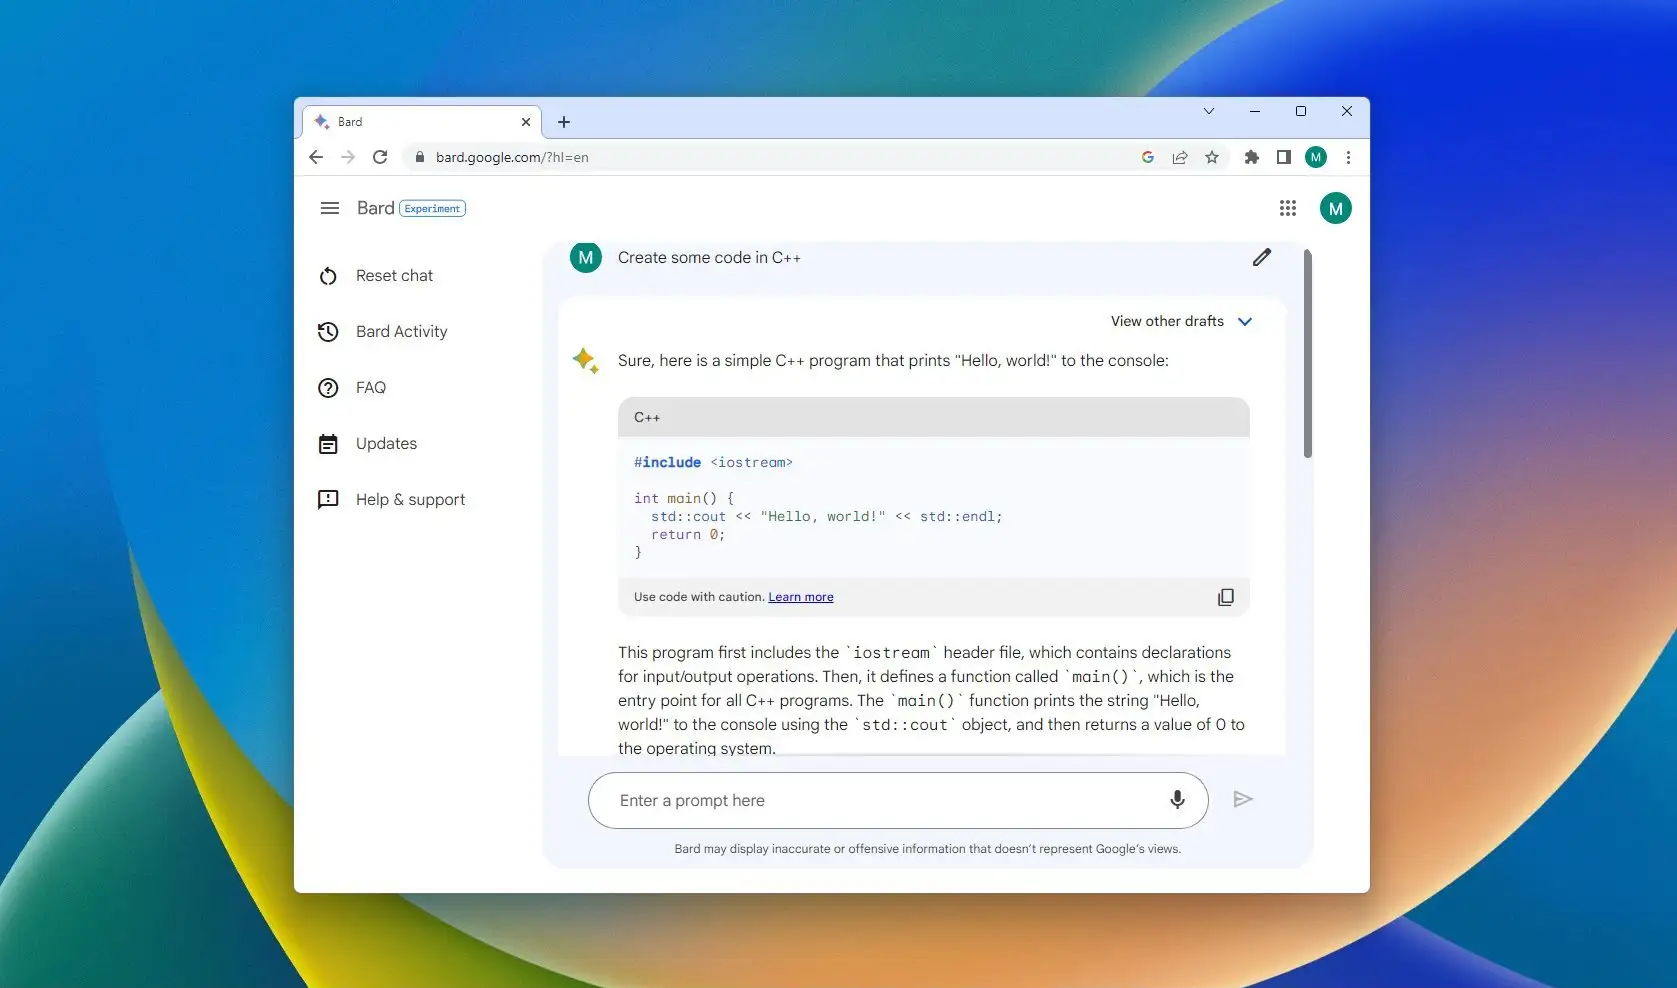The width and height of the screenshot is (1677, 988).
Task: Go back with the browser back arrow
Action: pyautogui.click(x=316, y=157)
